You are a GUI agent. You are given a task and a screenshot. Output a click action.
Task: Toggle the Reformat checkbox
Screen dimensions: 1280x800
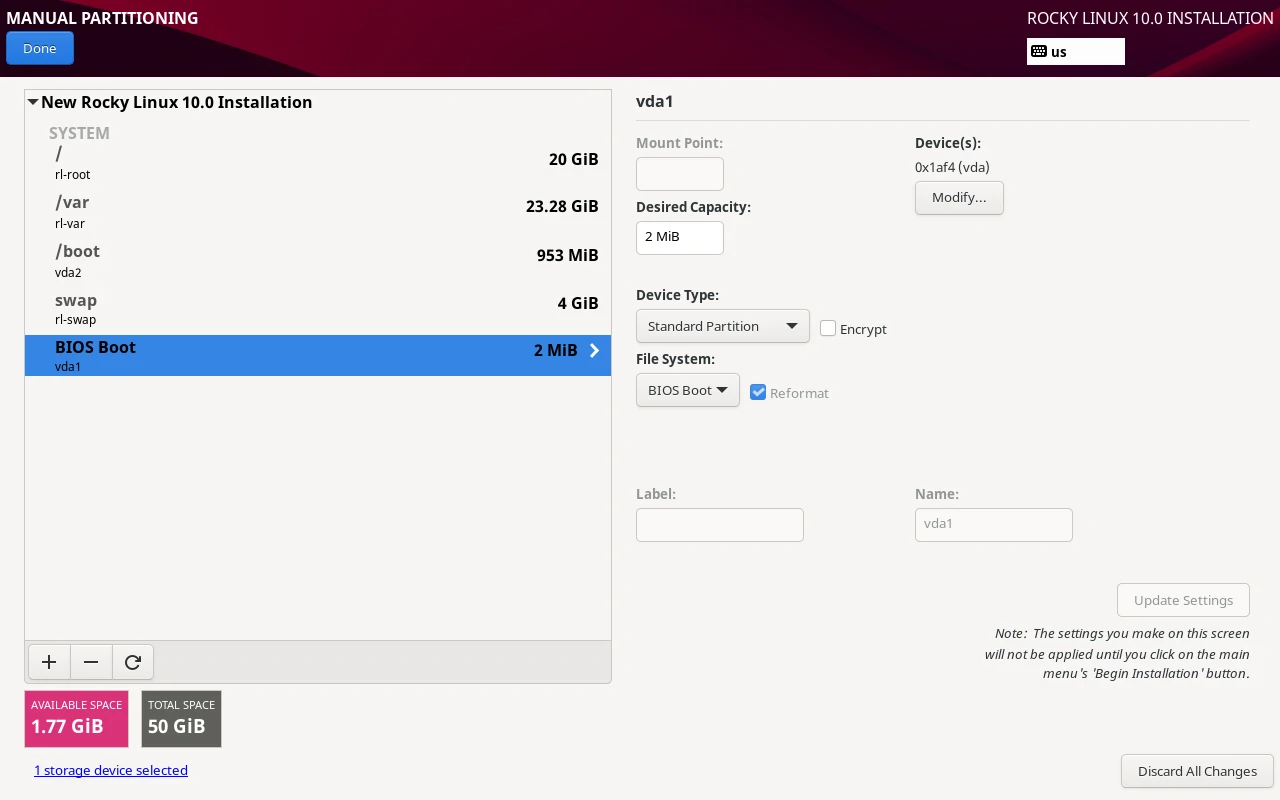[x=758, y=392]
